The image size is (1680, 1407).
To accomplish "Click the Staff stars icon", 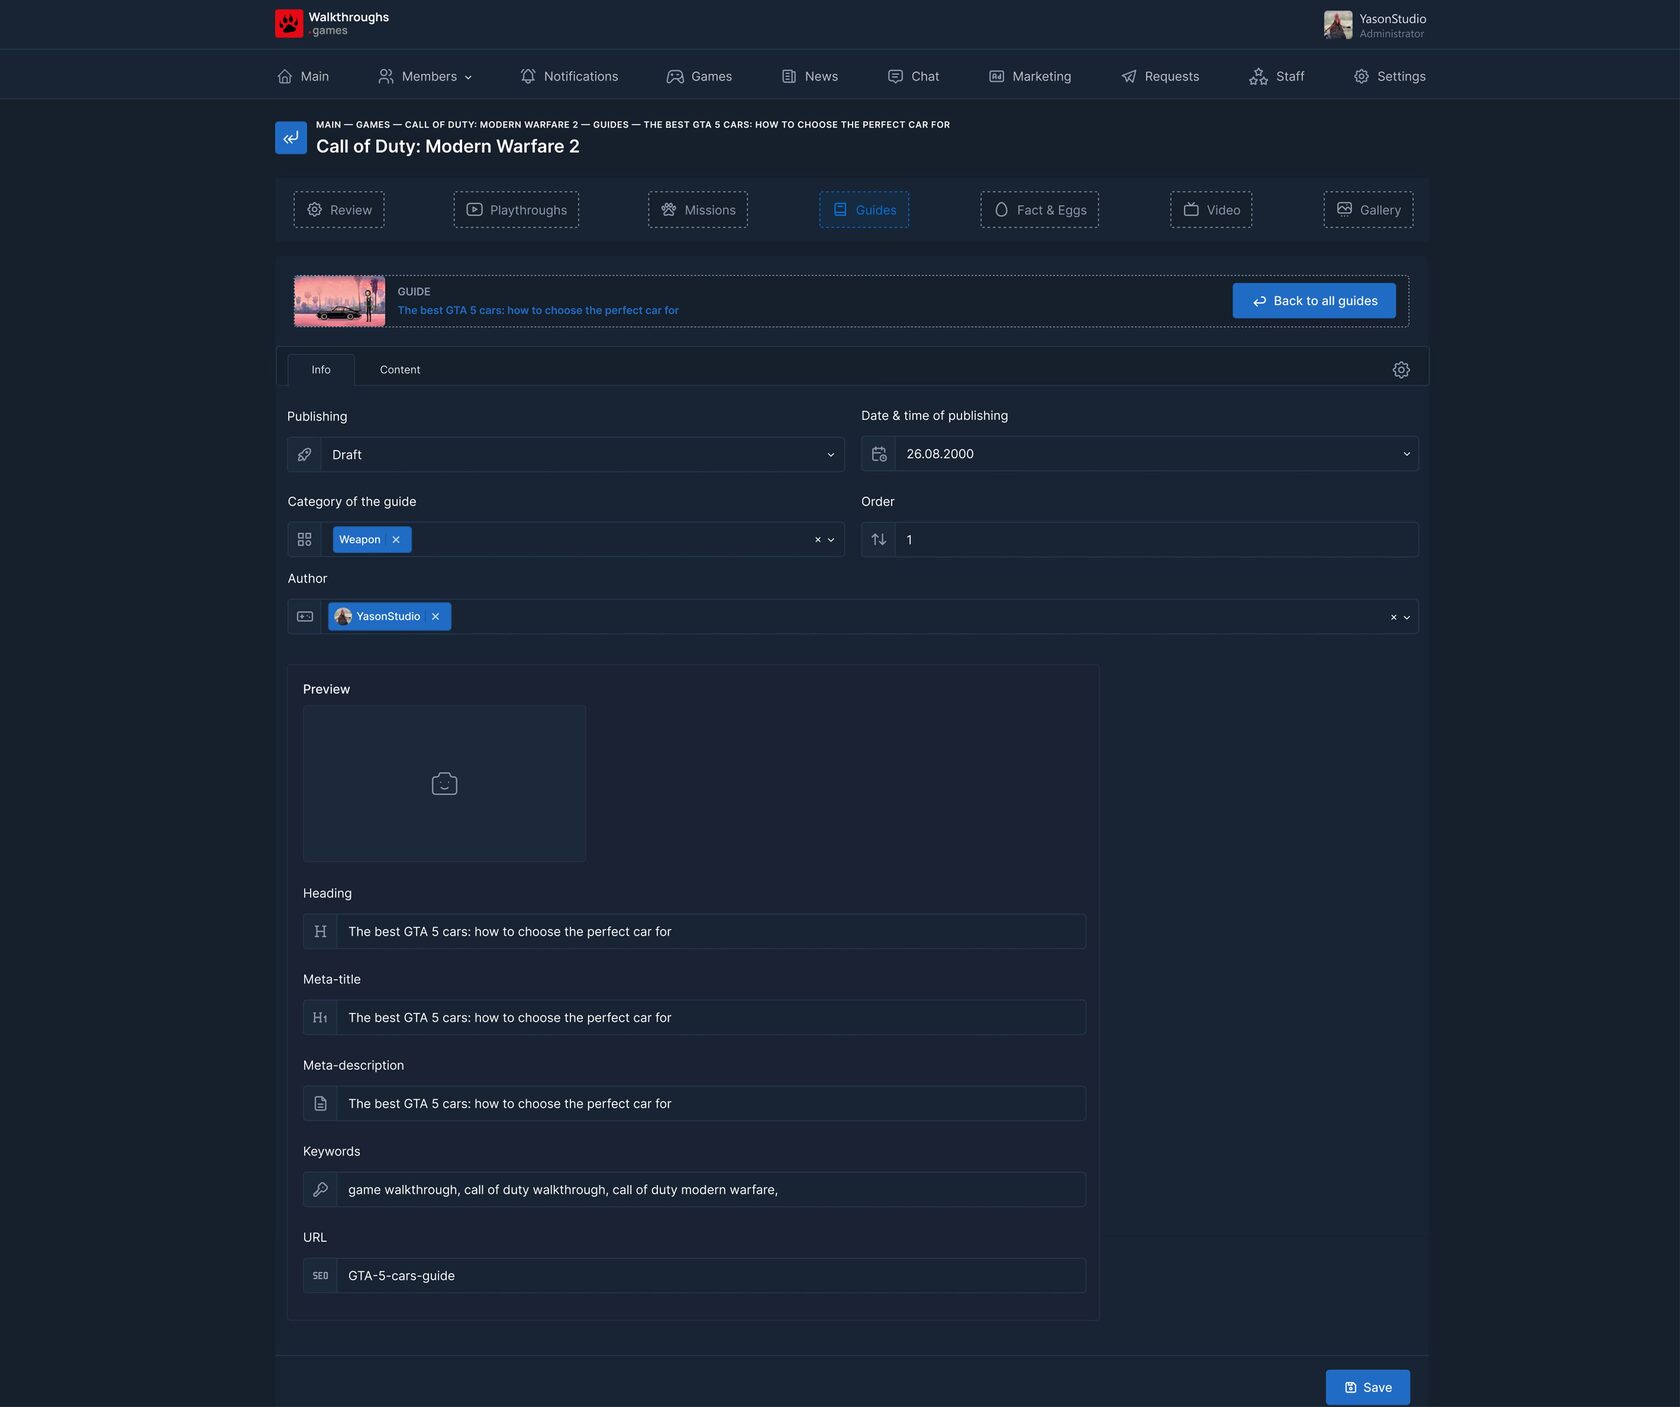I will pyautogui.click(x=1258, y=76).
